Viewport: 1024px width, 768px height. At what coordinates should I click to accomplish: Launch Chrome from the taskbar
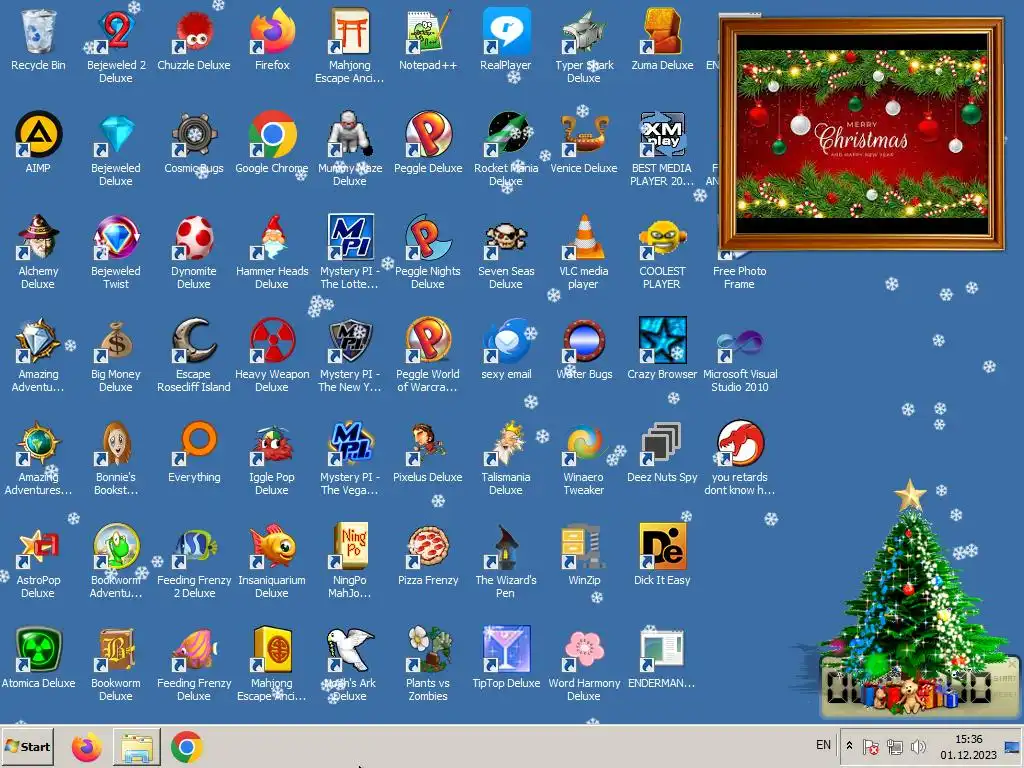pyautogui.click(x=187, y=747)
